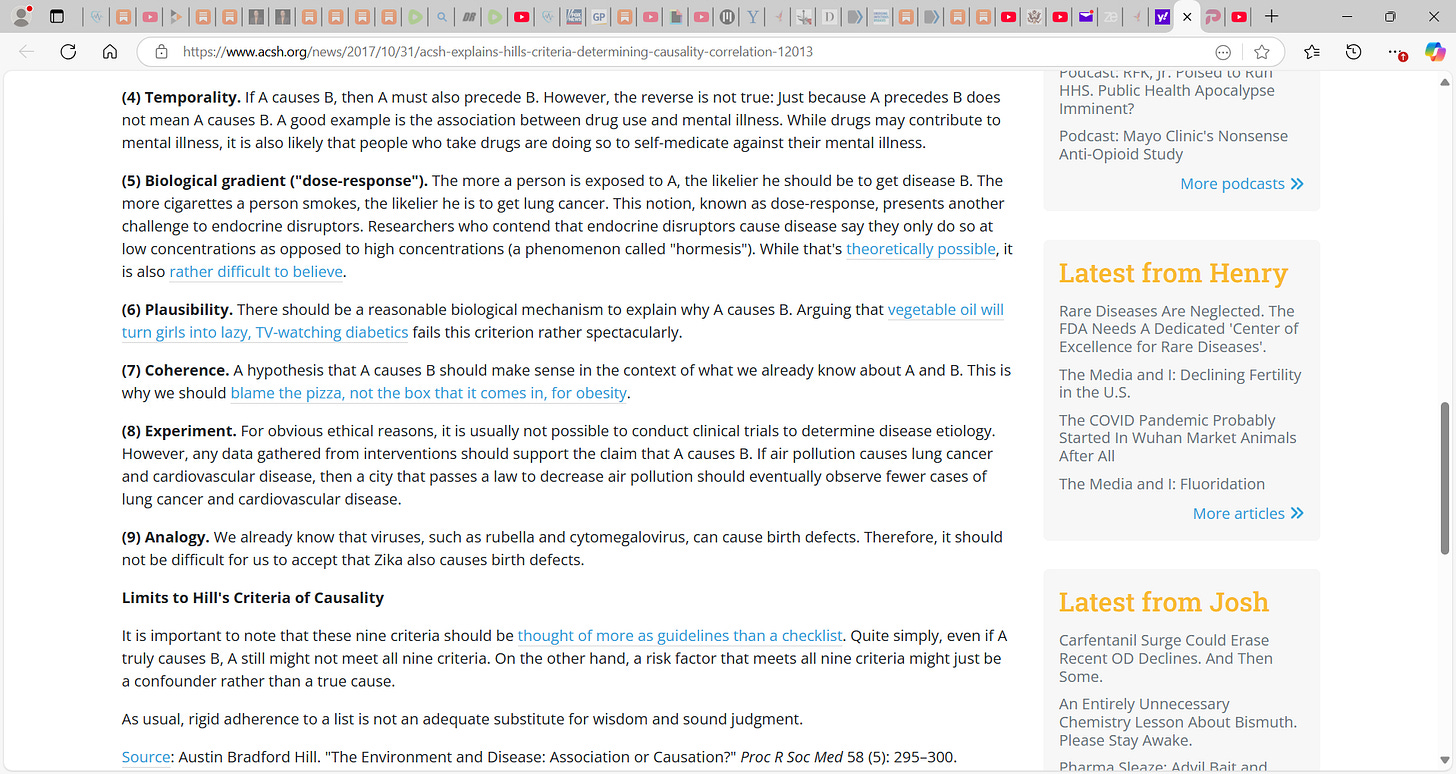Open the address bar three-dots circle icon

1223,52
